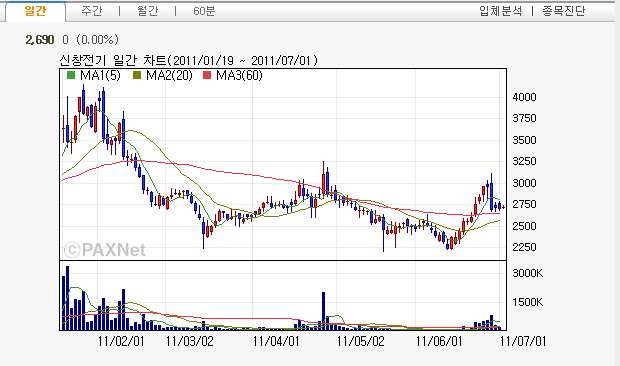
Task: Click the MA2(20) legend label
Action: (x=169, y=75)
